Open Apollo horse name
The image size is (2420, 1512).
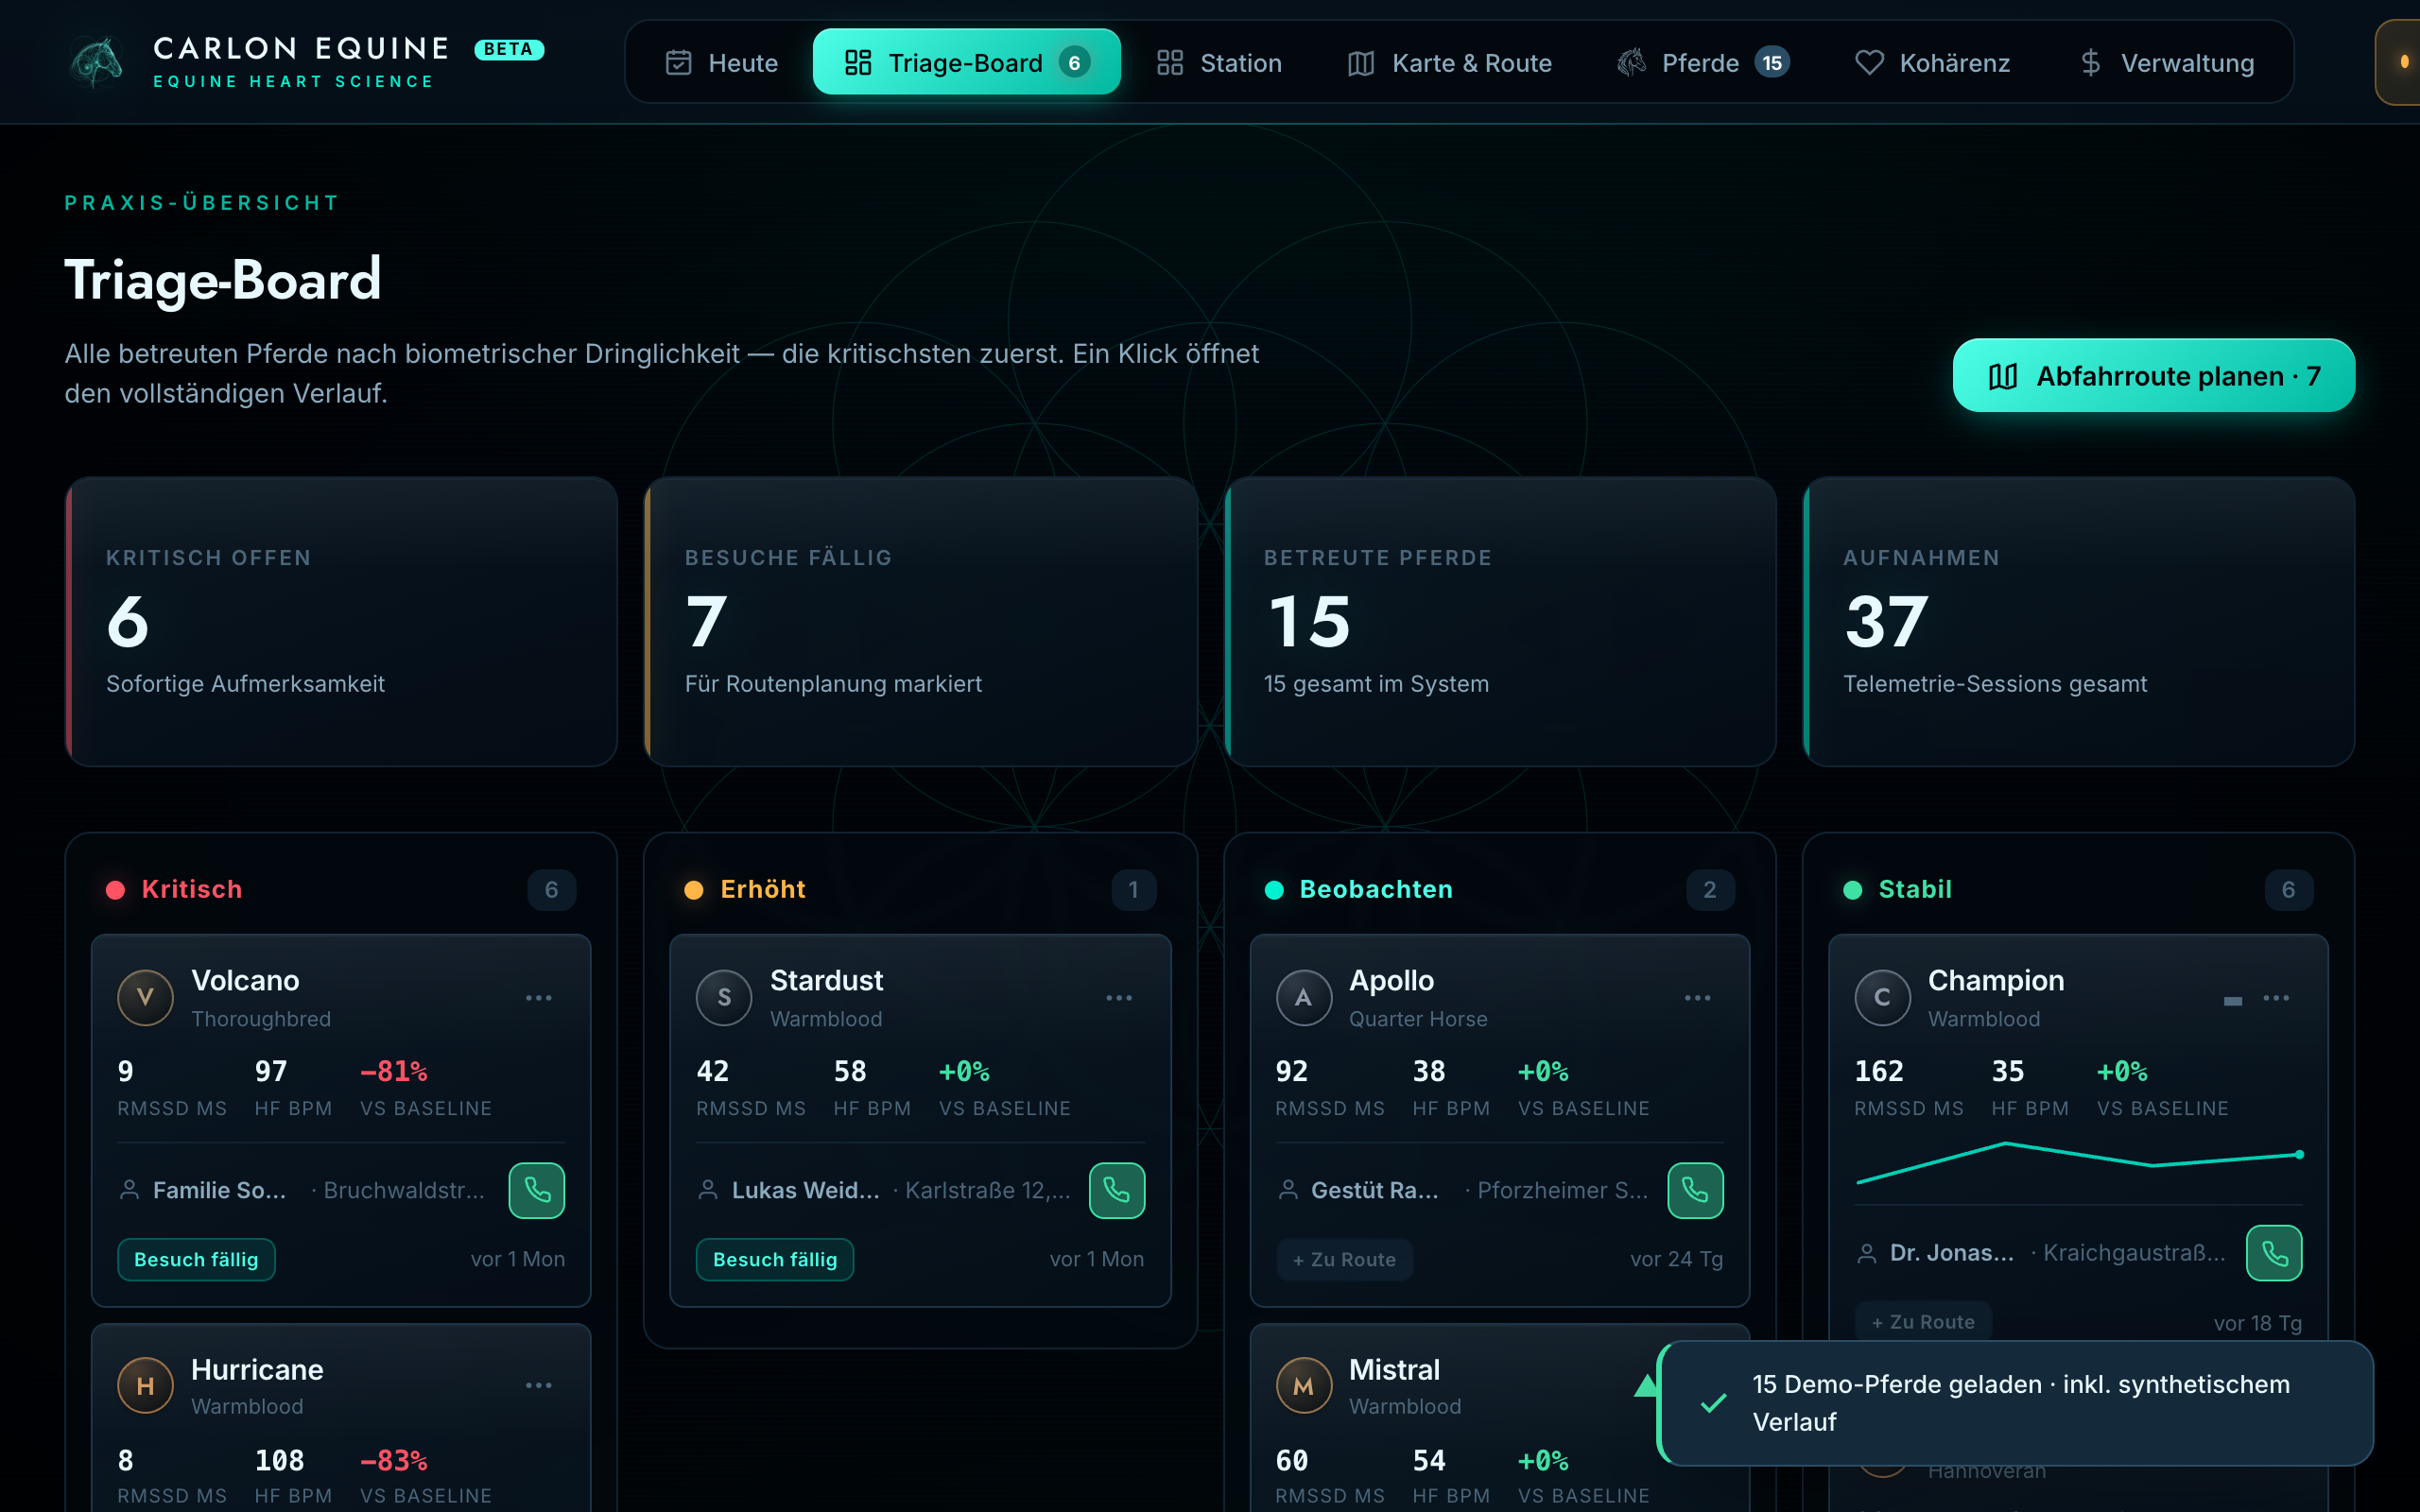(1391, 980)
